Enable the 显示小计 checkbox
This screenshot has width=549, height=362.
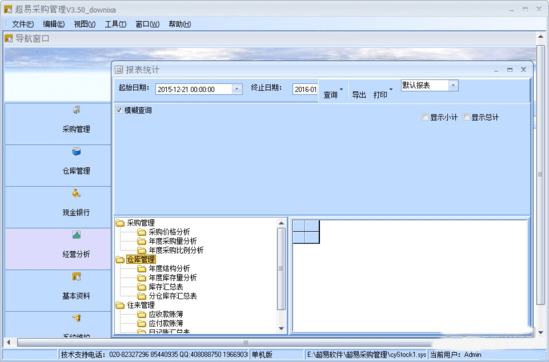[x=425, y=117]
